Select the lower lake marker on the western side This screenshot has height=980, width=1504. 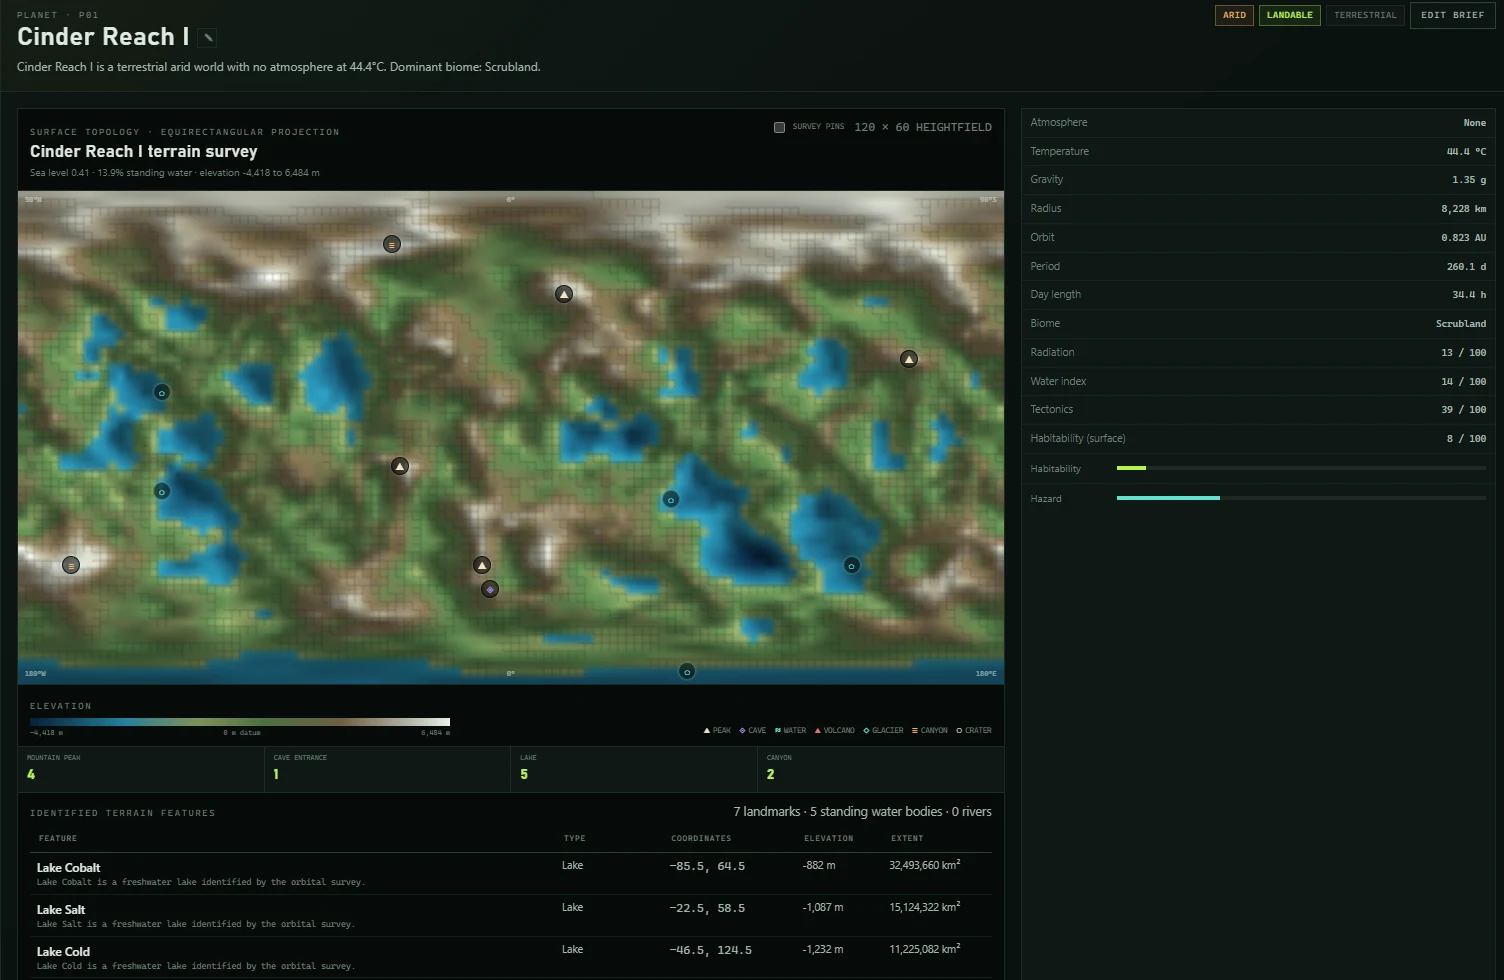click(x=162, y=491)
